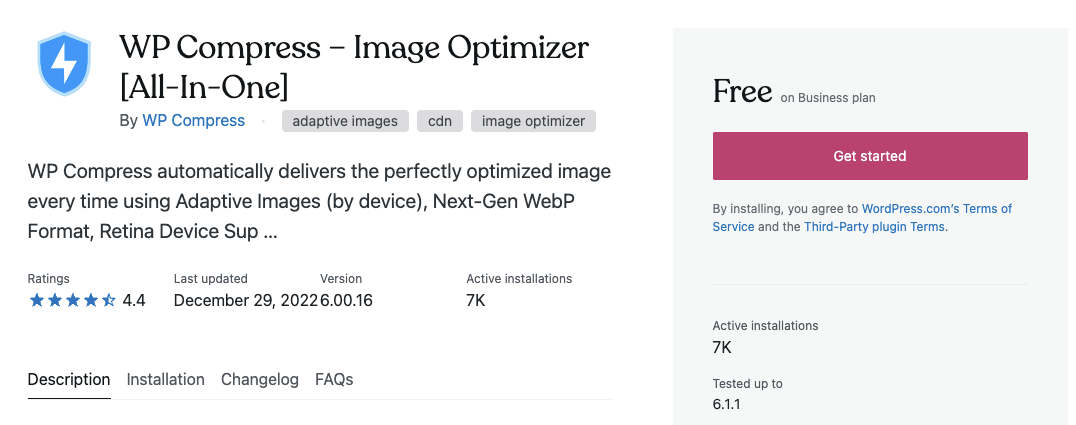The height and width of the screenshot is (425, 1076).
Task: Click the WP Compress shield lightning logo
Action: pos(64,63)
